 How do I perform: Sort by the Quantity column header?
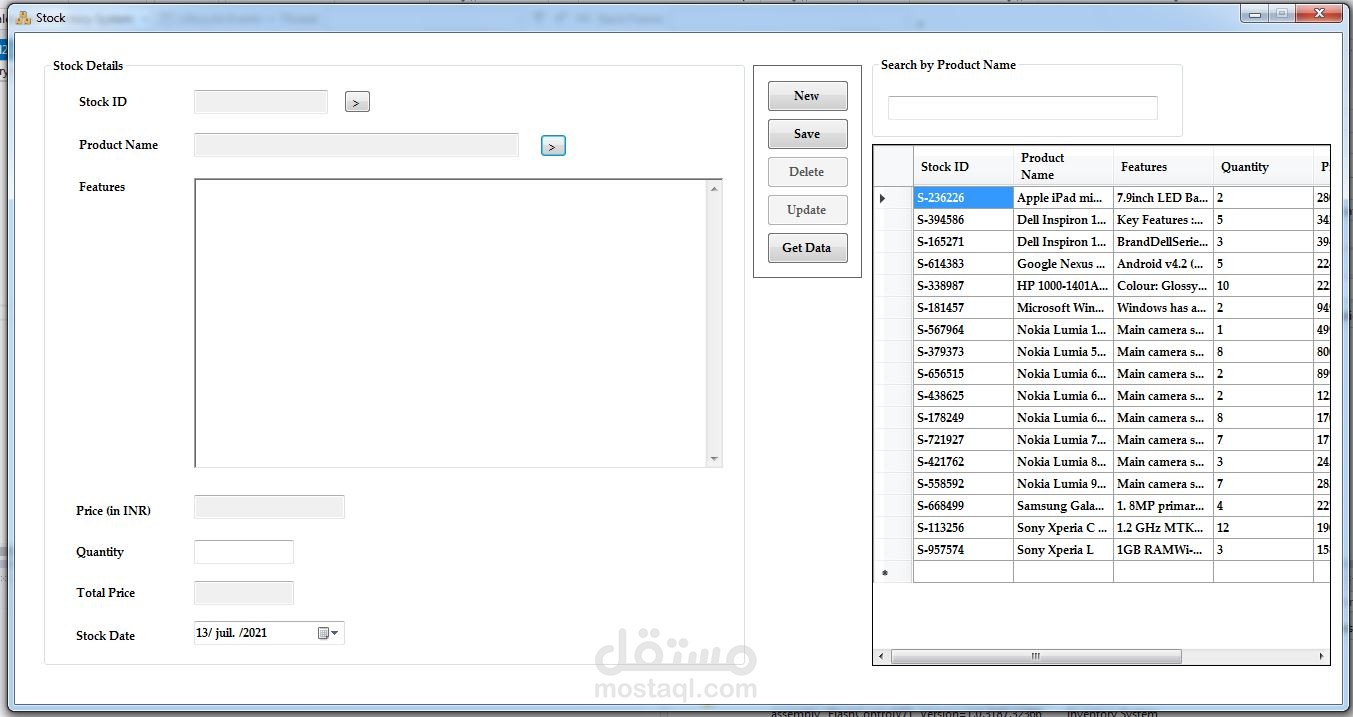pos(1263,167)
